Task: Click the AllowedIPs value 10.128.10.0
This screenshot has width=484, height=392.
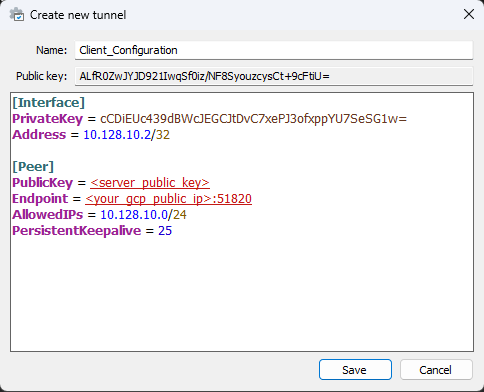Action: [x=134, y=215]
